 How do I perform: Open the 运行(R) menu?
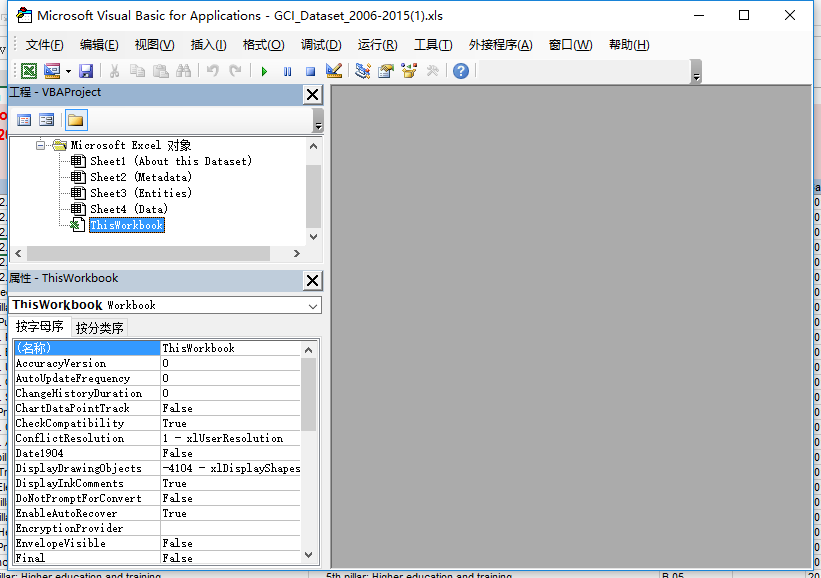(378, 45)
